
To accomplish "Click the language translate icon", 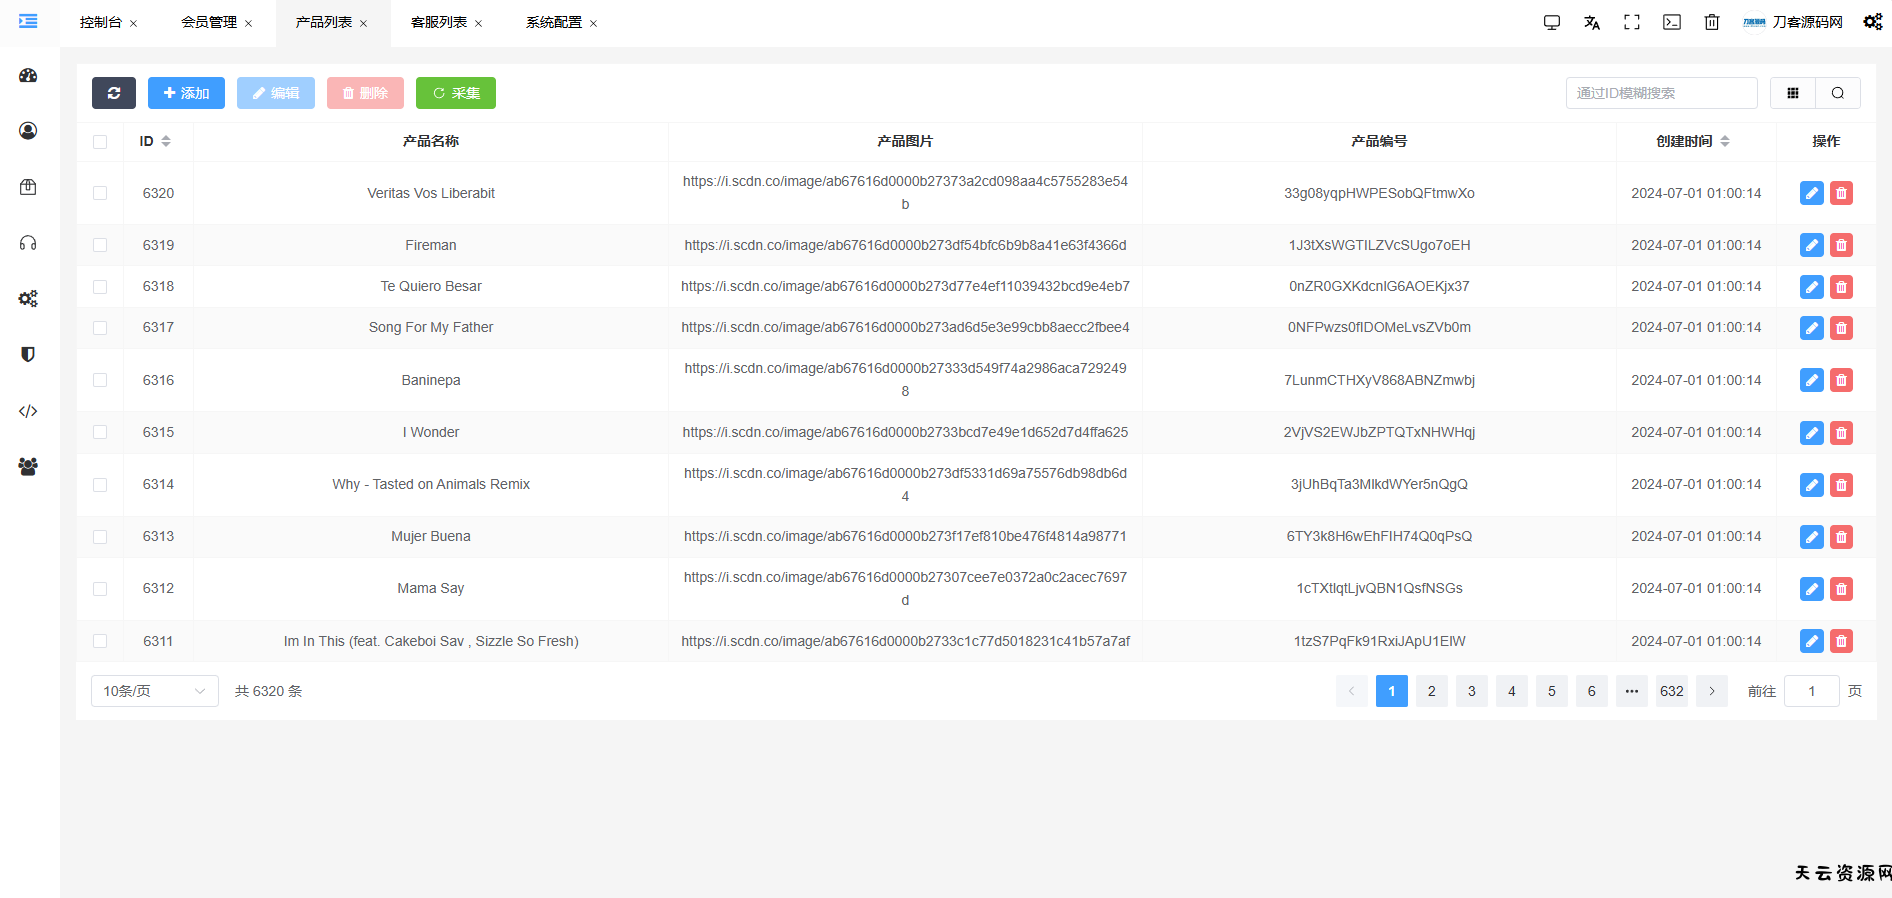I will pyautogui.click(x=1592, y=22).
